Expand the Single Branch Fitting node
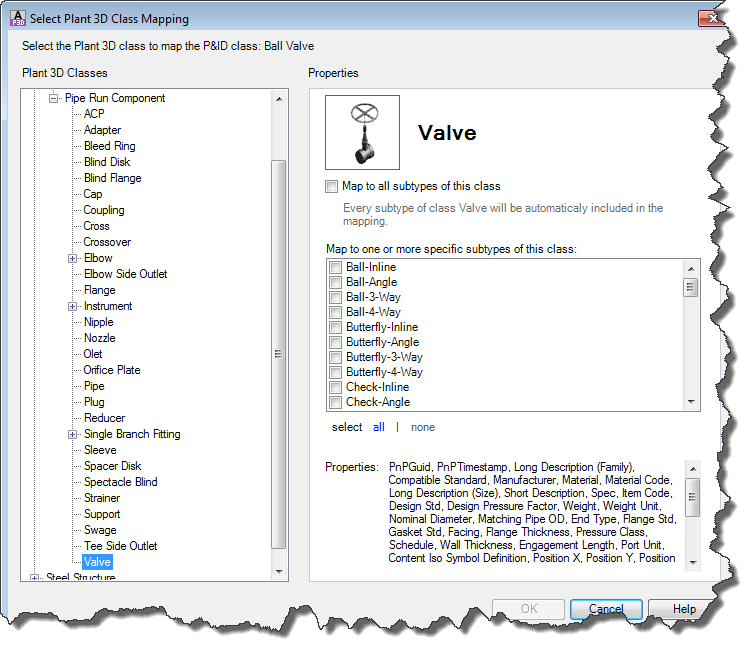 [73, 434]
